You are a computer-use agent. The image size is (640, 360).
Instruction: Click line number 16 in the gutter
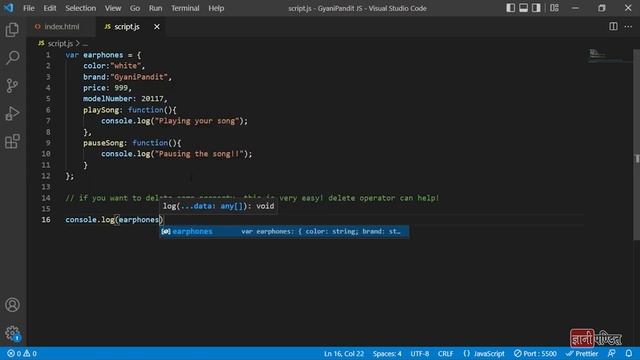click(46, 220)
